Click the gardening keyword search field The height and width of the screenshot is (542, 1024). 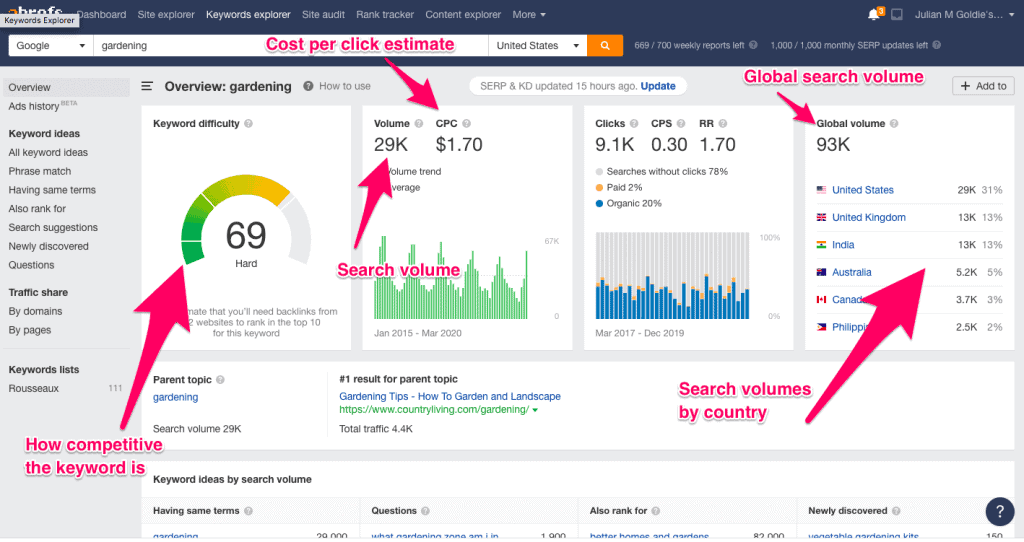pos(291,46)
